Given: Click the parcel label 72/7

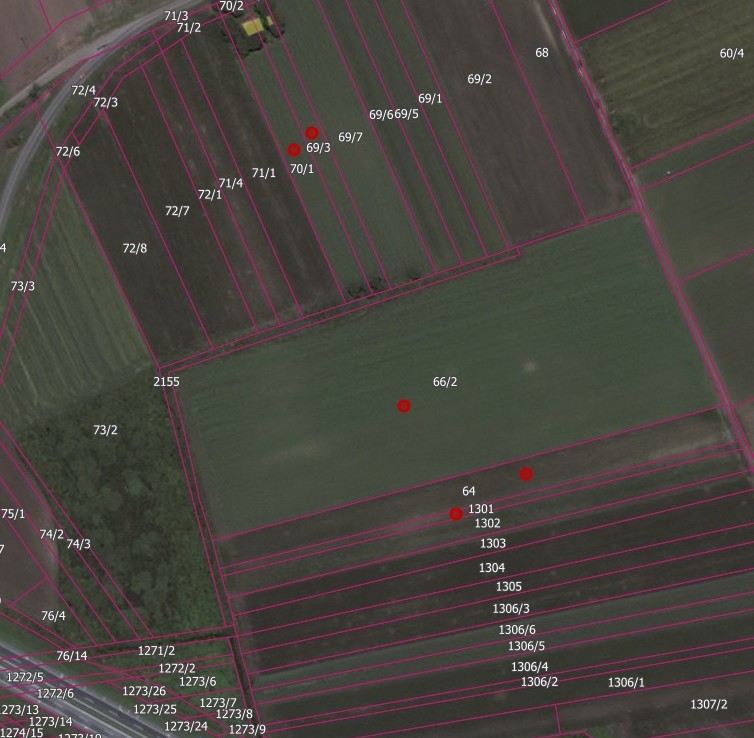Looking at the screenshot, I should coord(177,211).
